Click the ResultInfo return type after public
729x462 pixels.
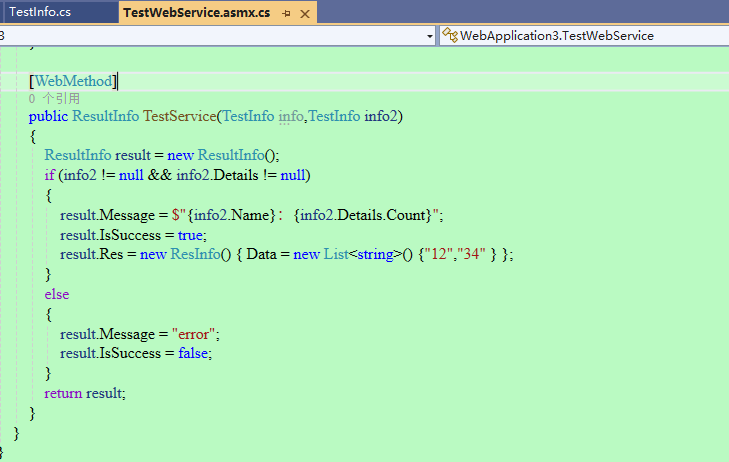[x=105, y=117]
